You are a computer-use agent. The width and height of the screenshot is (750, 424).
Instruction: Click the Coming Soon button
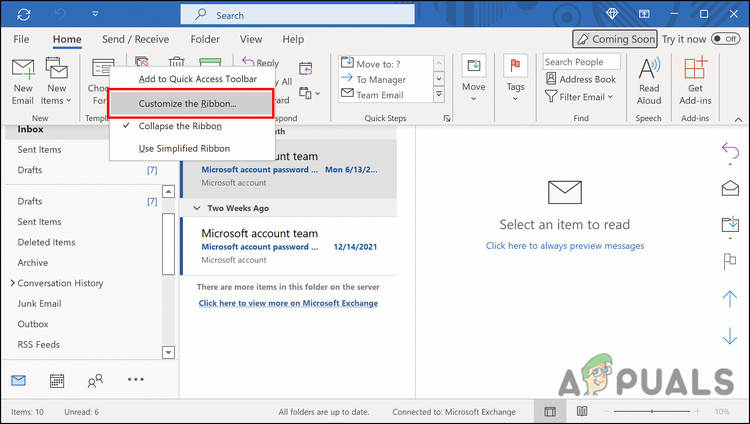615,39
